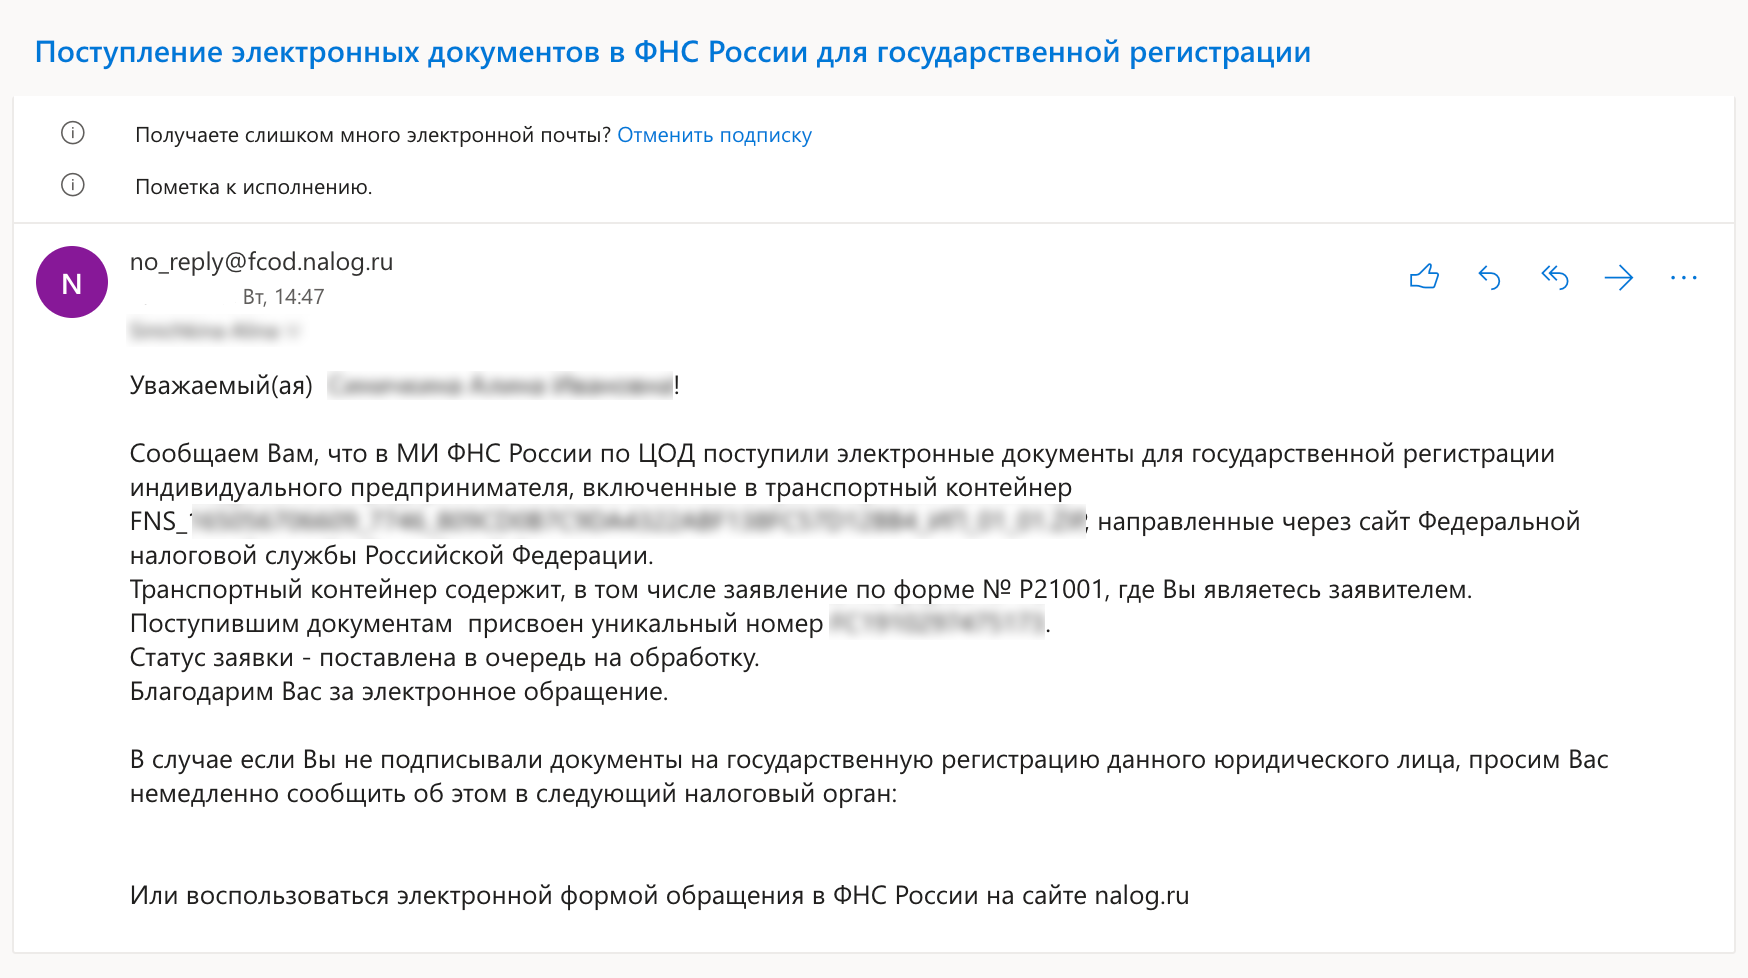
Task: Click the blurred FNS_ transport container name
Action: 636,521
